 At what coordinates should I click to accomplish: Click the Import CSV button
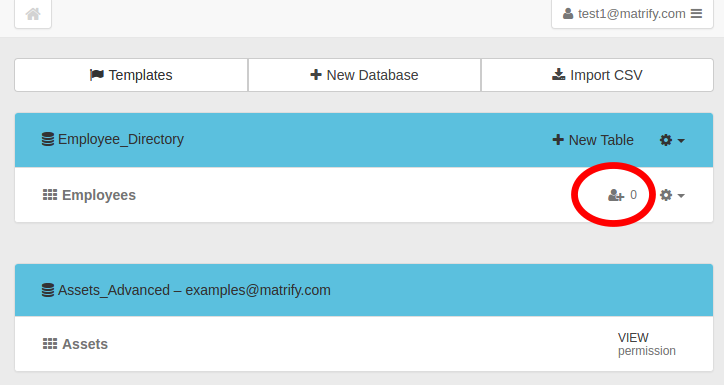coord(597,75)
